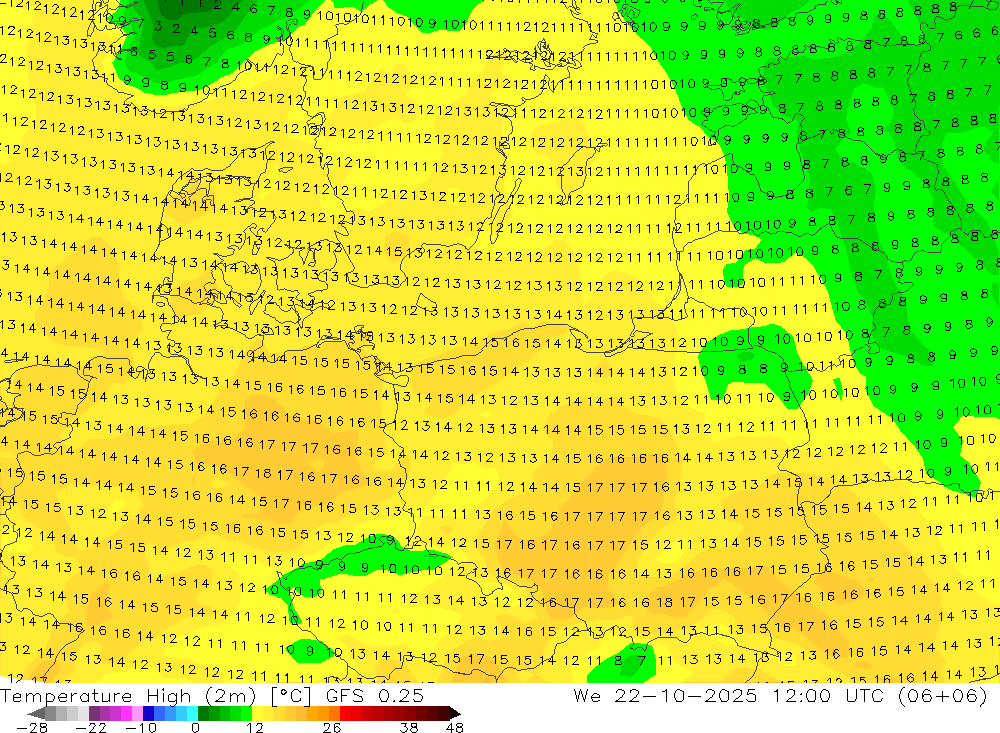The image size is (1000, 733).
Task: Click the 'GFS 0.25' model label
Action: click(375, 696)
